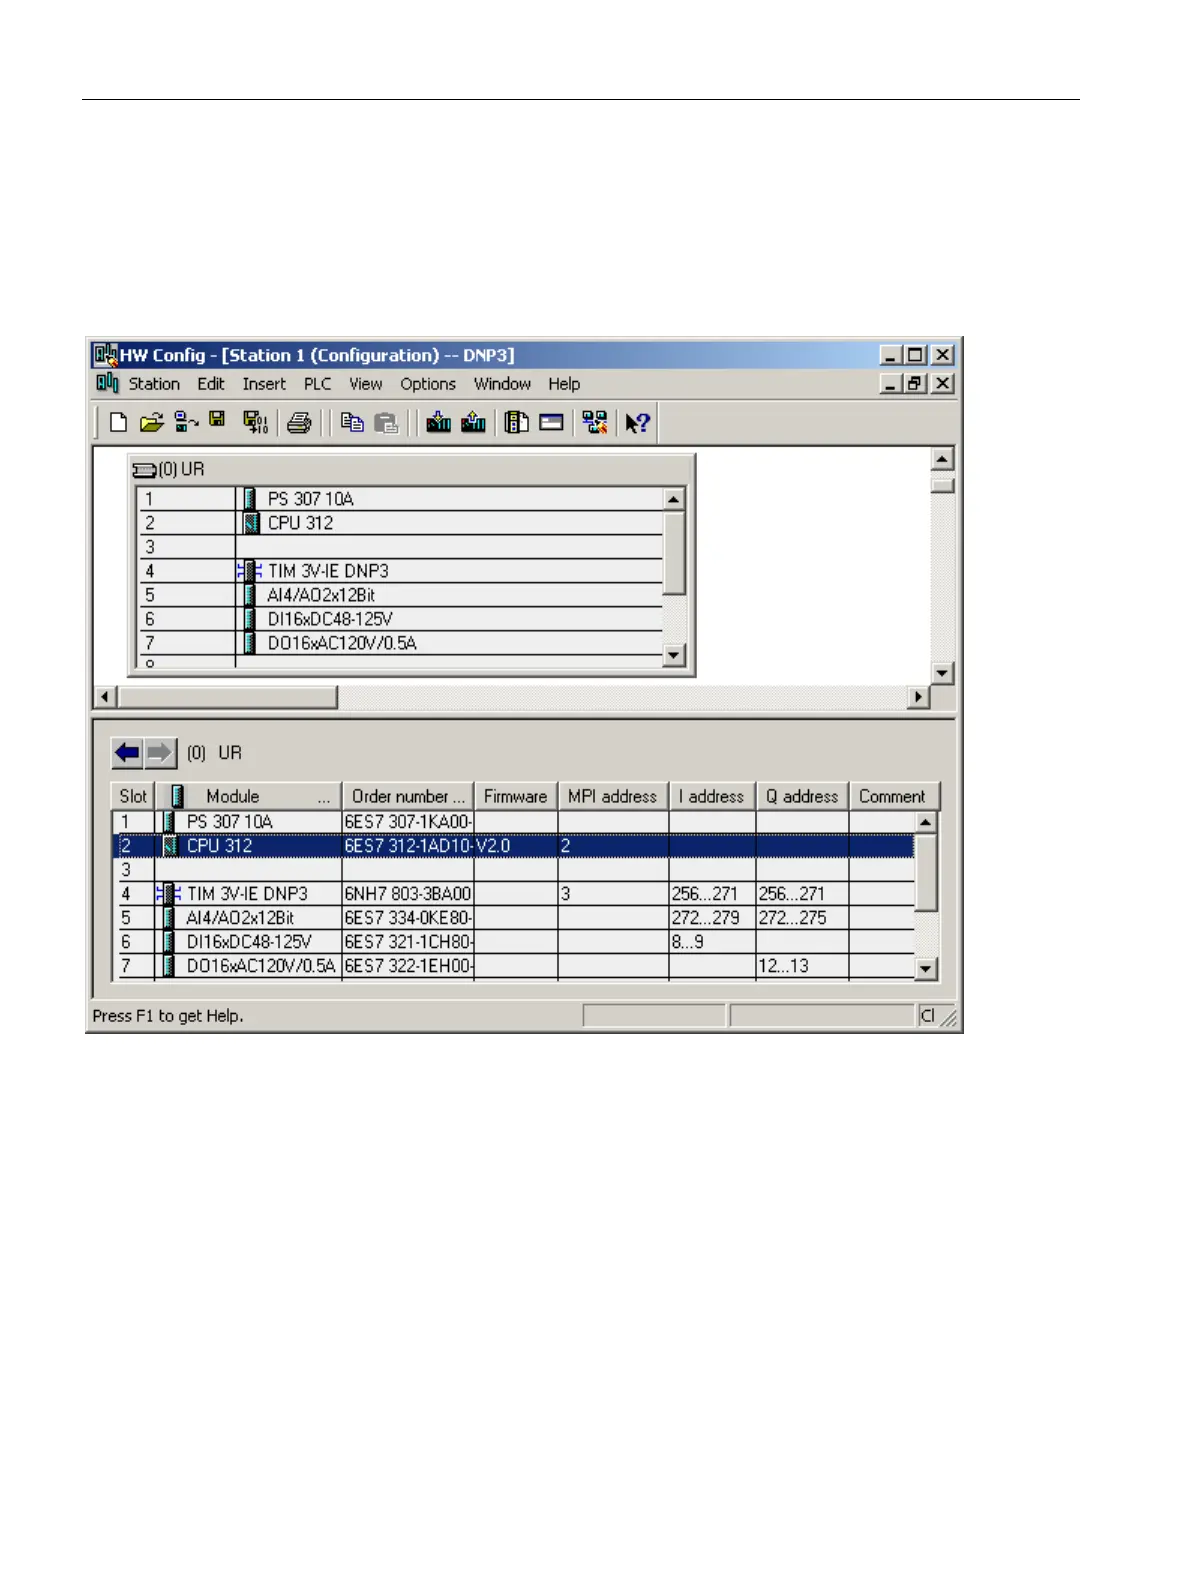
Task: Click order number 6ES7 334-0KE80 cell
Action: [408, 918]
